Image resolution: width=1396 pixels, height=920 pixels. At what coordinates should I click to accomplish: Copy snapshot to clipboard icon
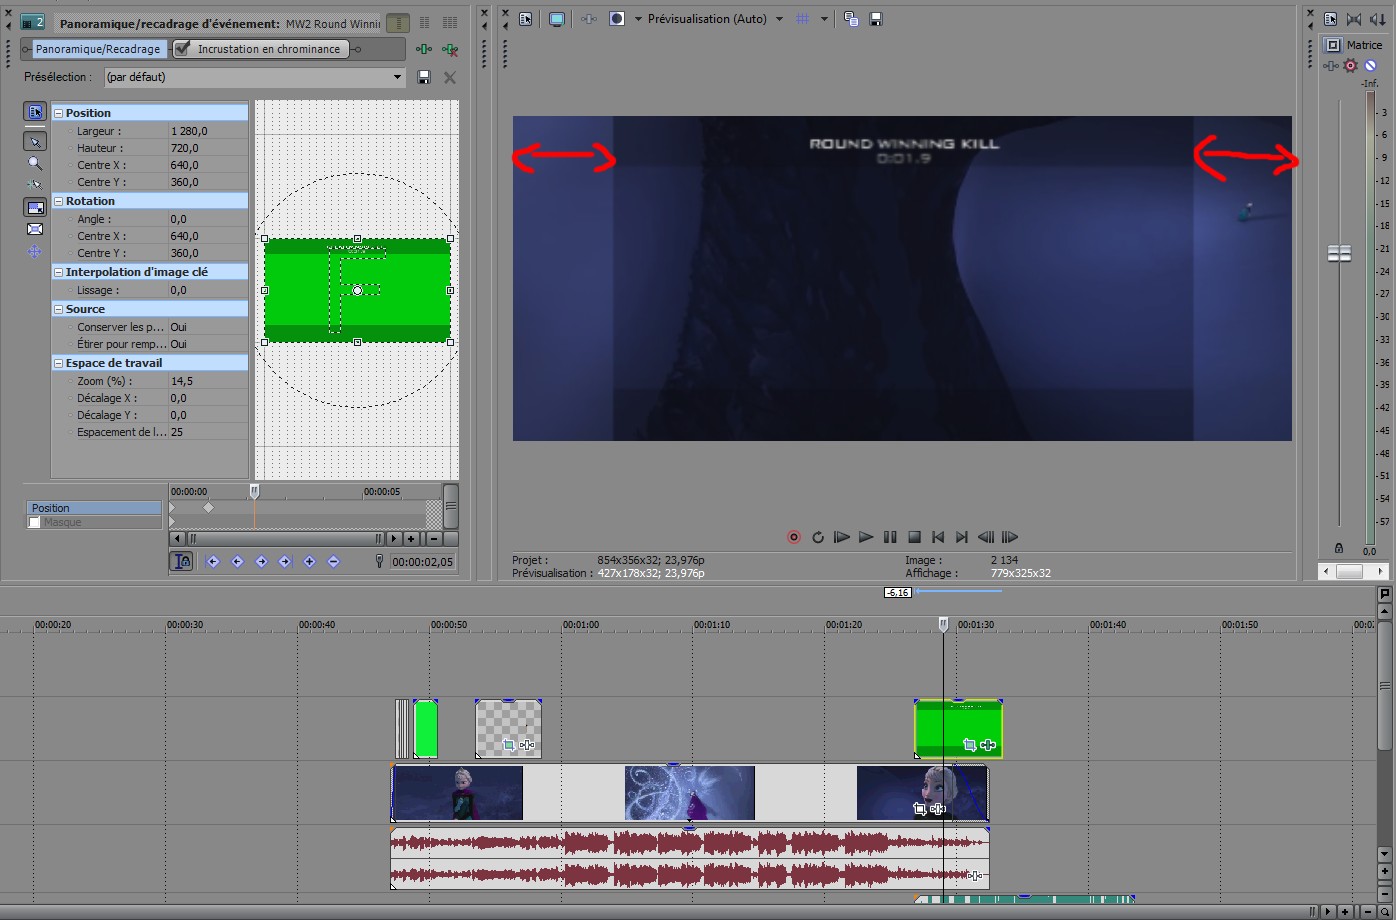(x=851, y=19)
